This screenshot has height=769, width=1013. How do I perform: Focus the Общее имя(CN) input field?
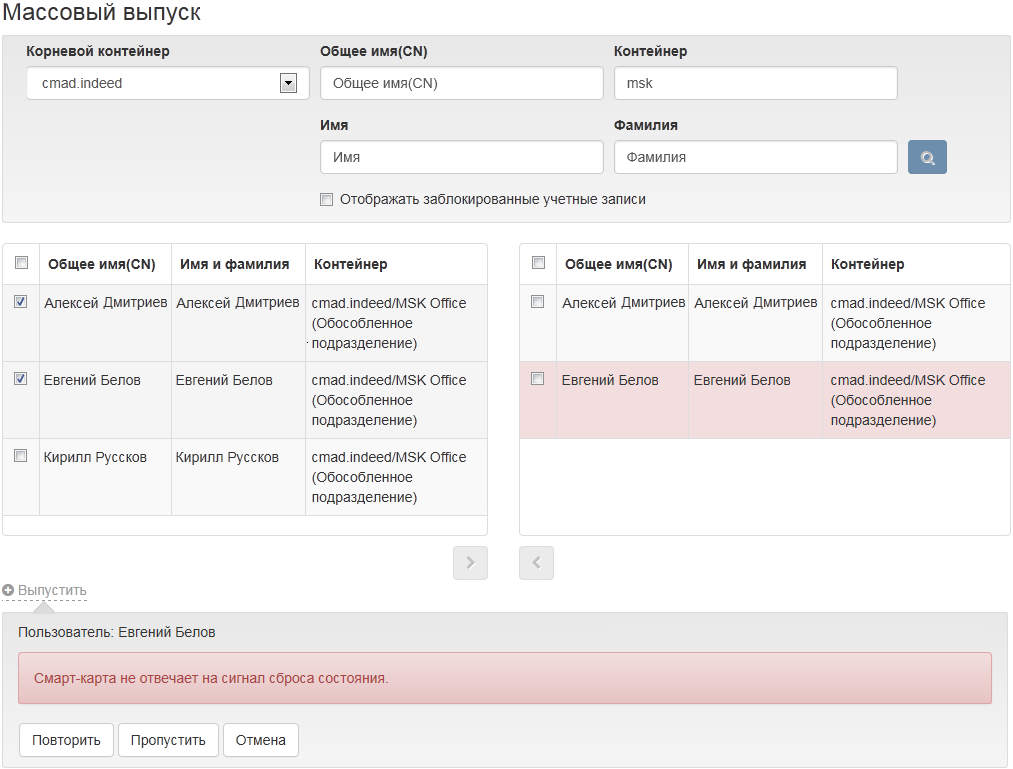click(461, 84)
